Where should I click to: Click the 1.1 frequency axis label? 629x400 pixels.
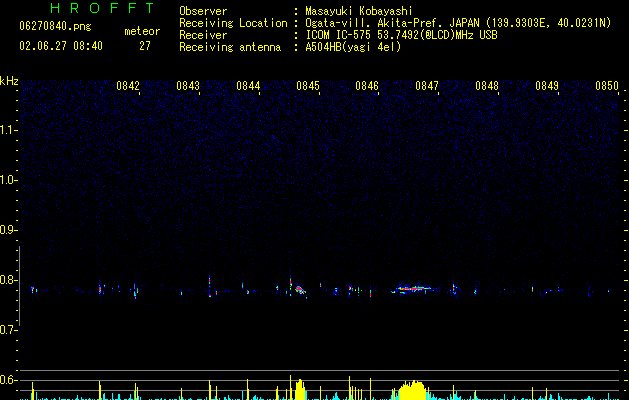click(x=9, y=130)
